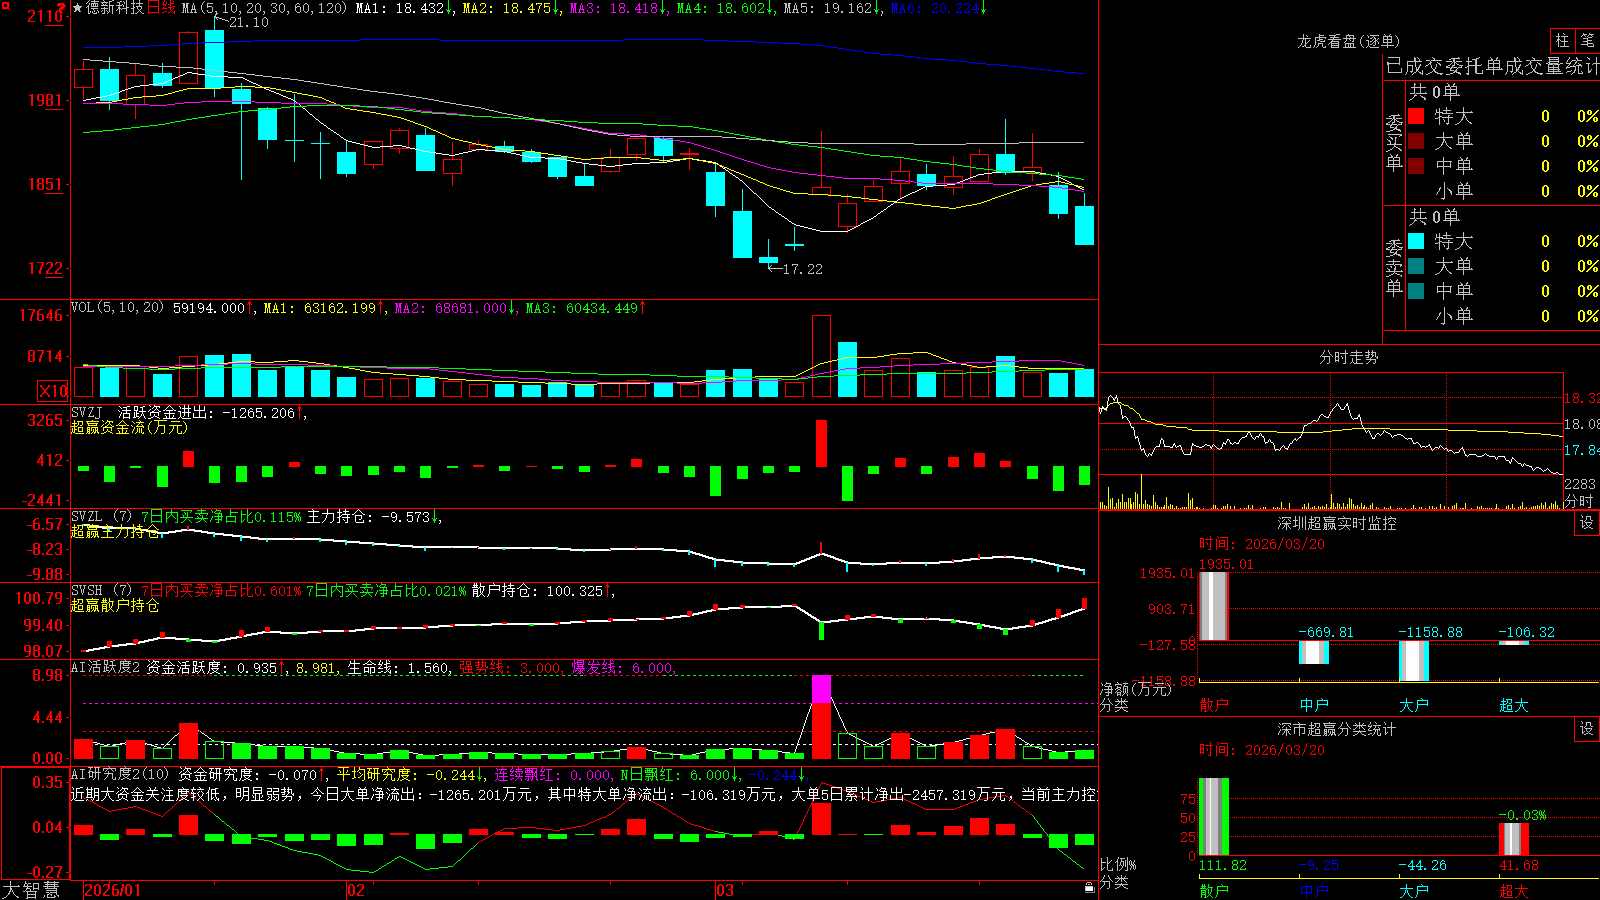Click red 特大 swatch in 委买单 legend
The width and height of the screenshot is (1600, 900).
(1416, 116)
